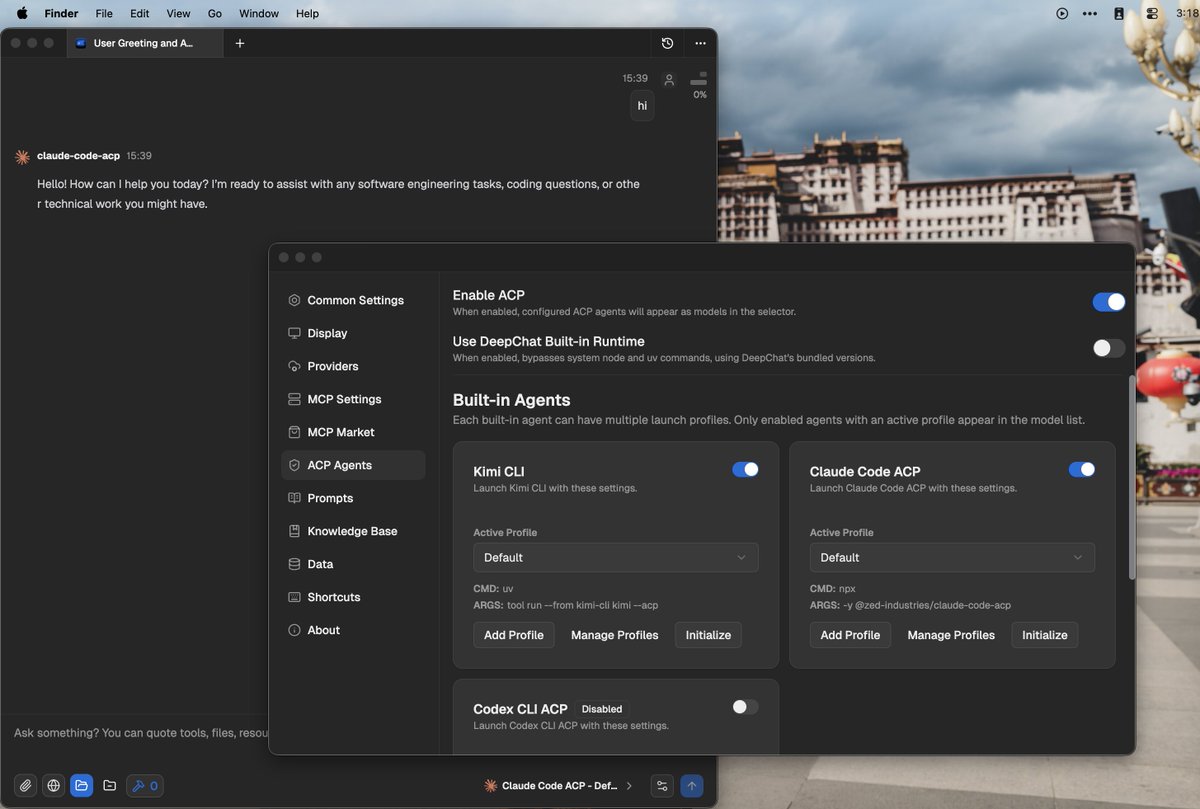Screen dimensions: 1200x809
Task: Click the Providers cloud icon in sidebar
Action: pos(294,366)
